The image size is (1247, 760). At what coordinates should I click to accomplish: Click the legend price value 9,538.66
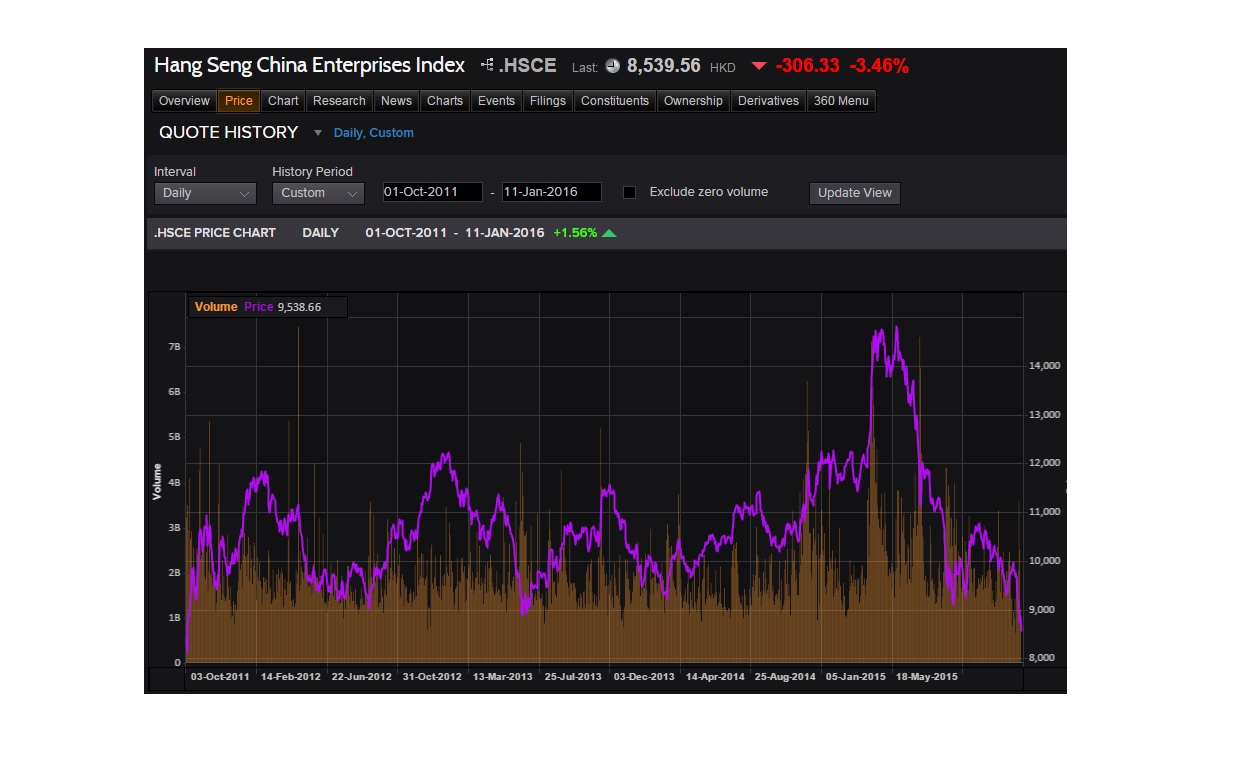299,307
